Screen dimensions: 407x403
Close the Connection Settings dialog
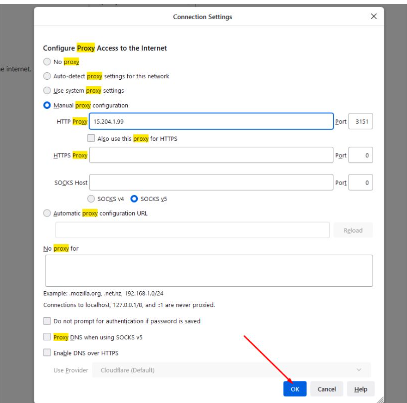coord(374,16)
